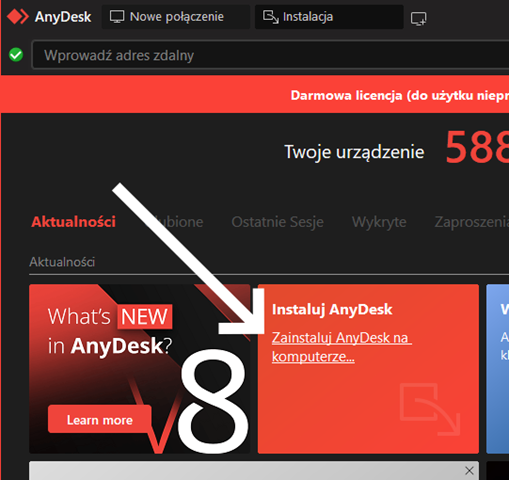Click the monitor icon in Nowe połączenie tab

[117, 17]
